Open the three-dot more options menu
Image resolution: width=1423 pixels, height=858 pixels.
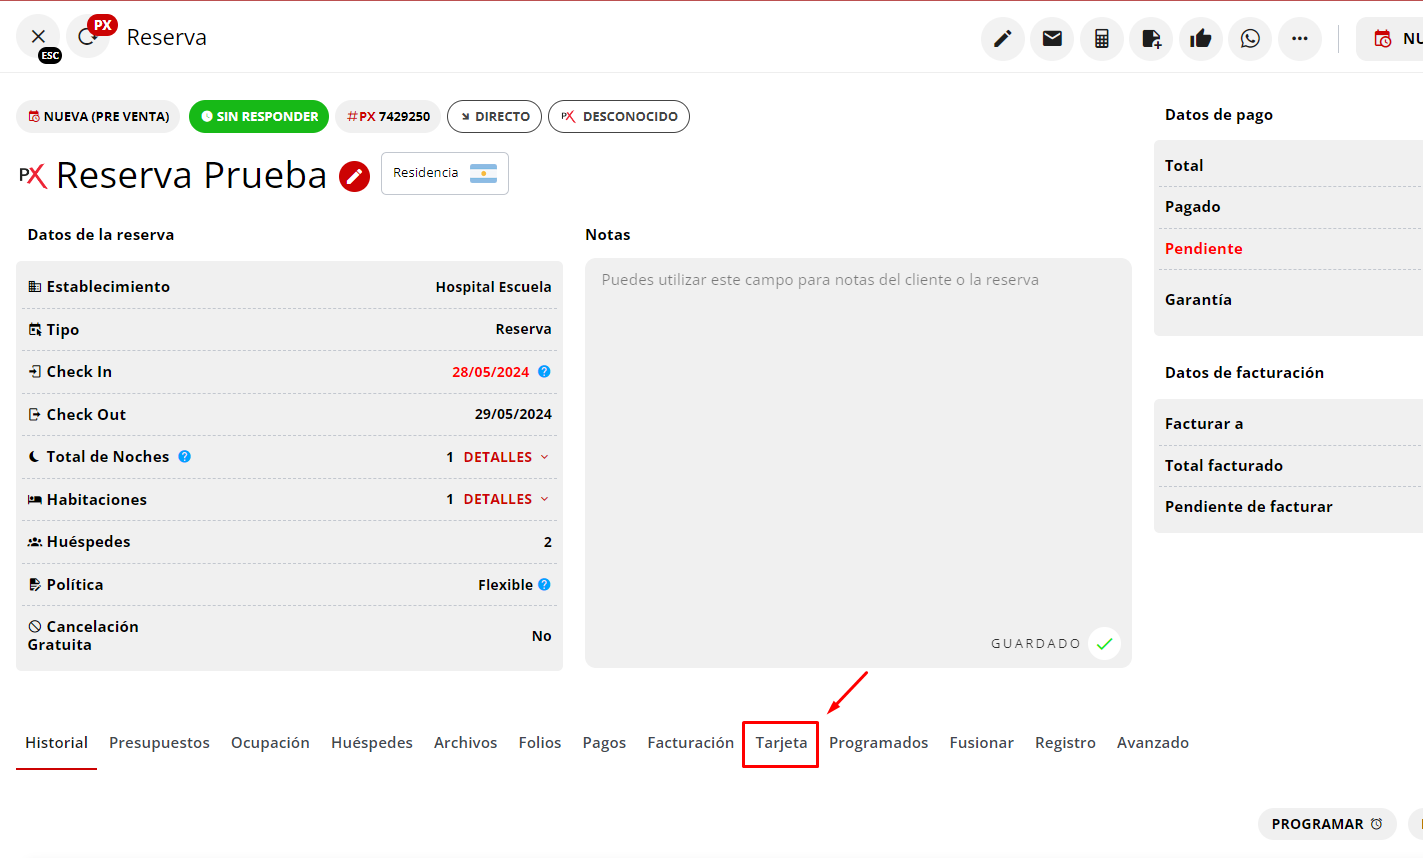pos(1299,39)
